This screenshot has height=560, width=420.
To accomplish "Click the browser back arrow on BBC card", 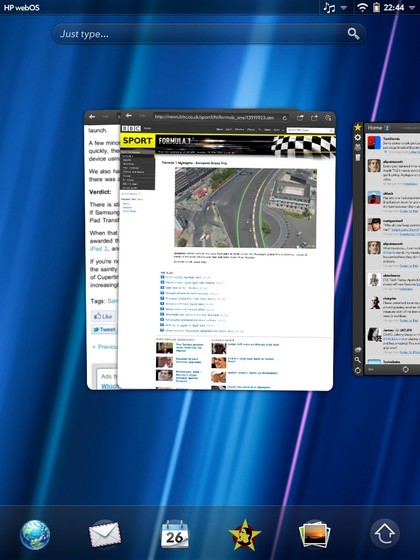I will (129, 116).
